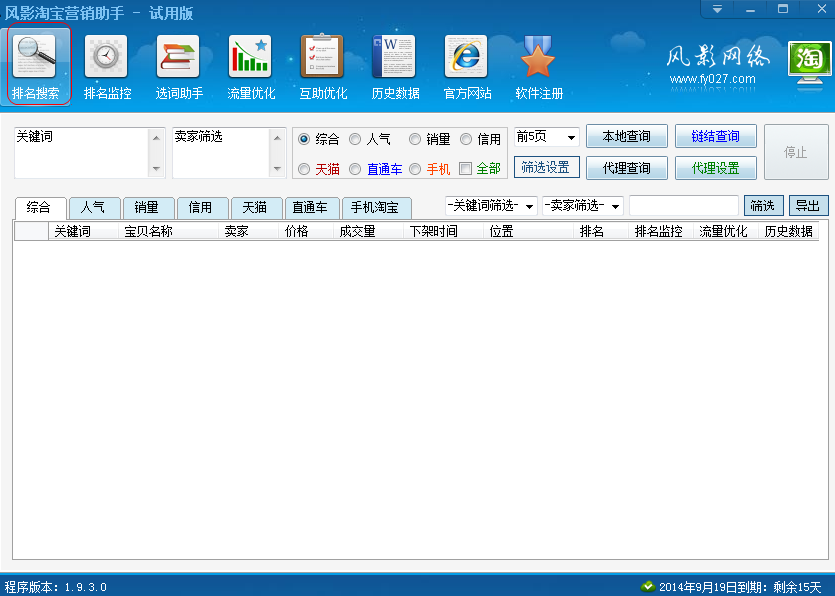Select the 销量 sort radio button
This screenshot has width=835, height=596.
[415, 139]
